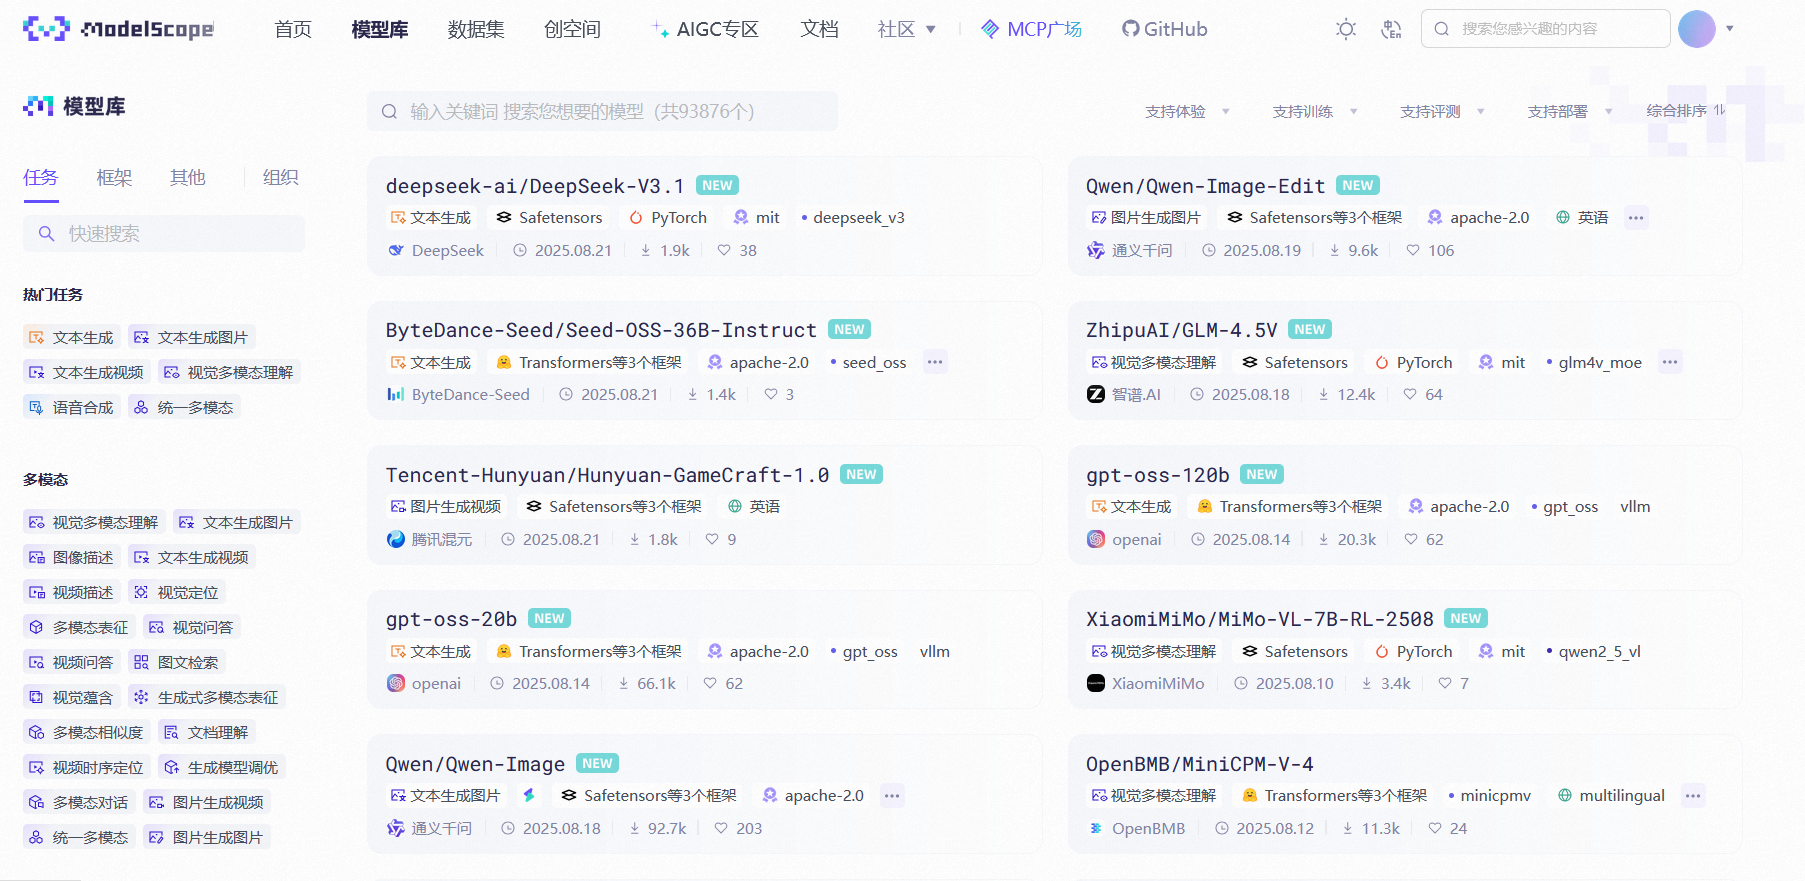Open the user avatar menu
Viewport: 1805px width, 881px height.
click(x=1696, y=29)
